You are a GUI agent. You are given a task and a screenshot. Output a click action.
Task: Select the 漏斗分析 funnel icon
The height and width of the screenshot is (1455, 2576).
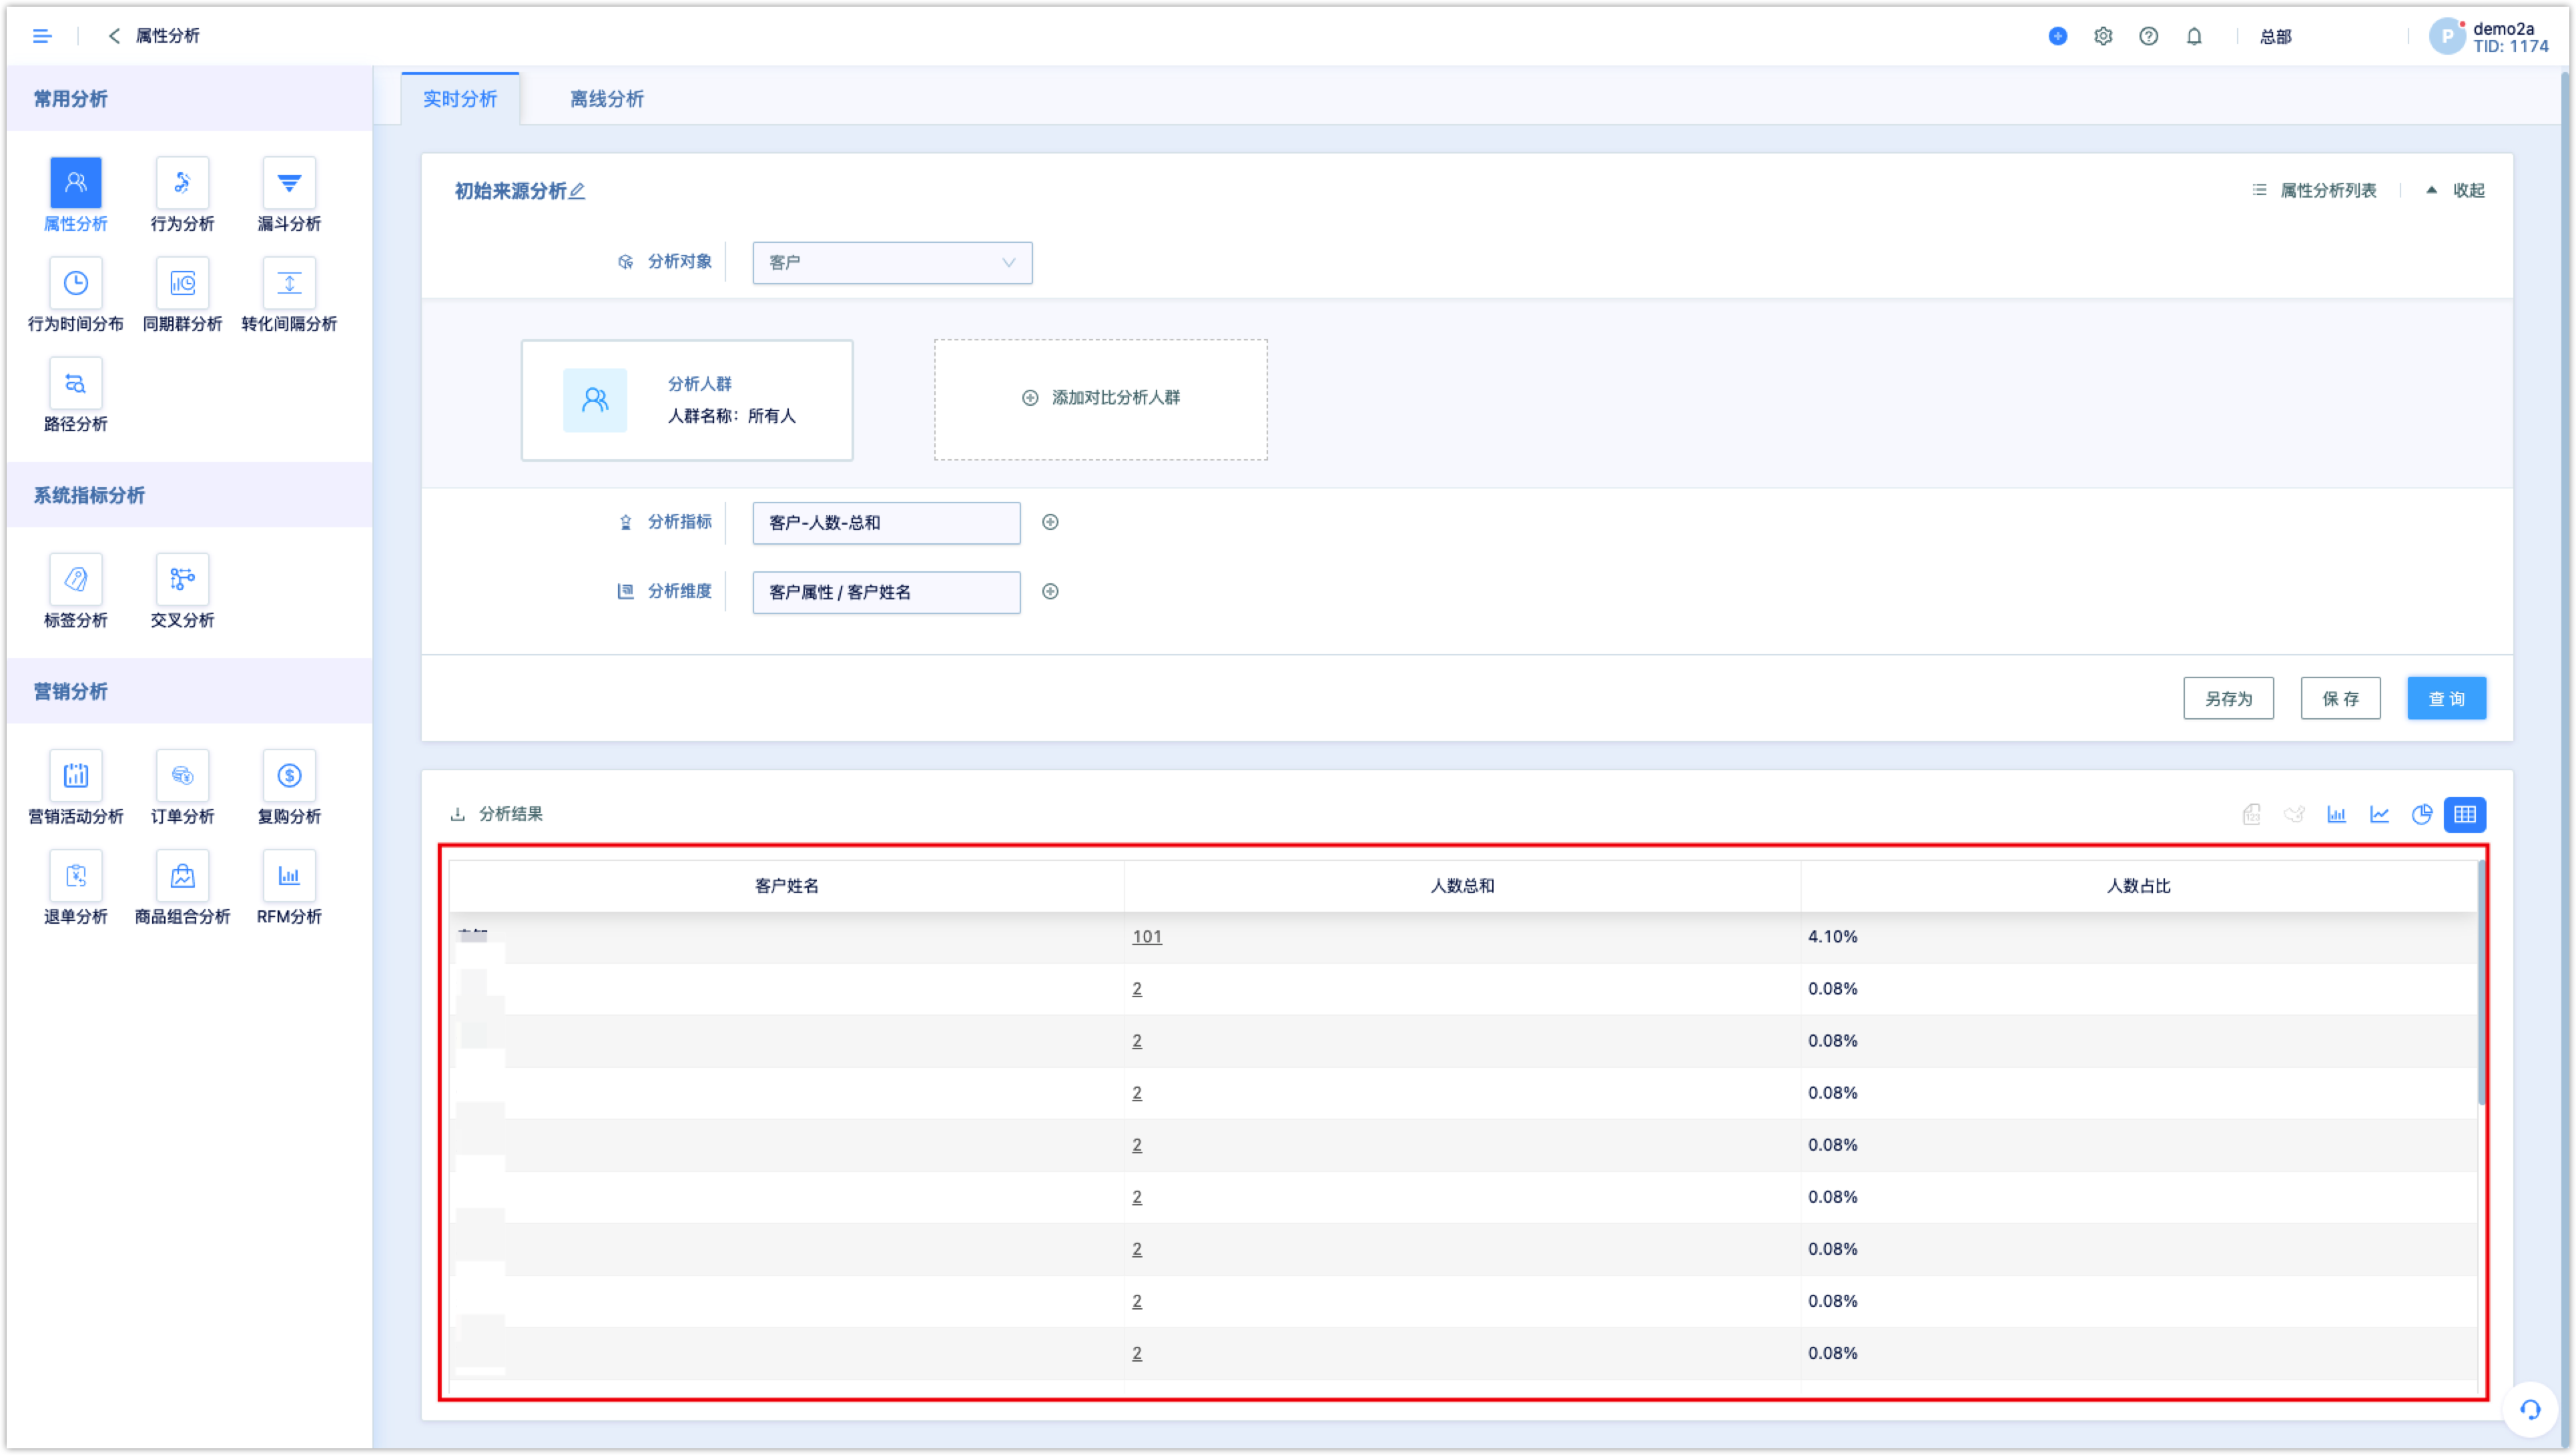pyautogui.click(x=289, y=182)
